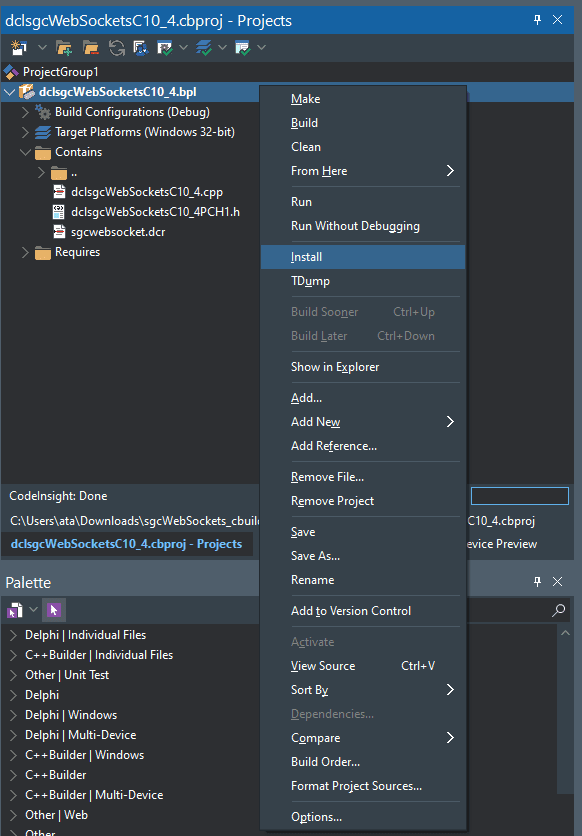Expand the Requires folder
582x836 pixels.
coord(25,252)
